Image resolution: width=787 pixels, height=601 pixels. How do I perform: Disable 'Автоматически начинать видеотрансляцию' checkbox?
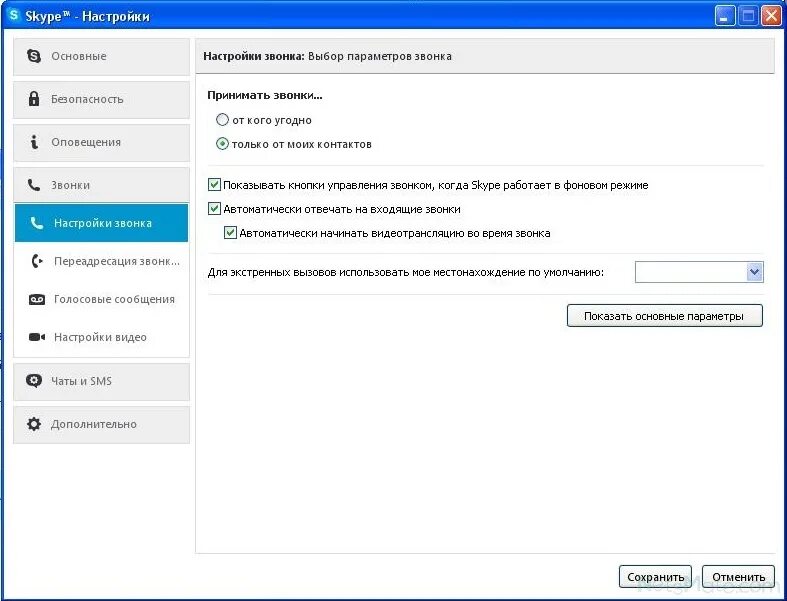pos(230,233)
